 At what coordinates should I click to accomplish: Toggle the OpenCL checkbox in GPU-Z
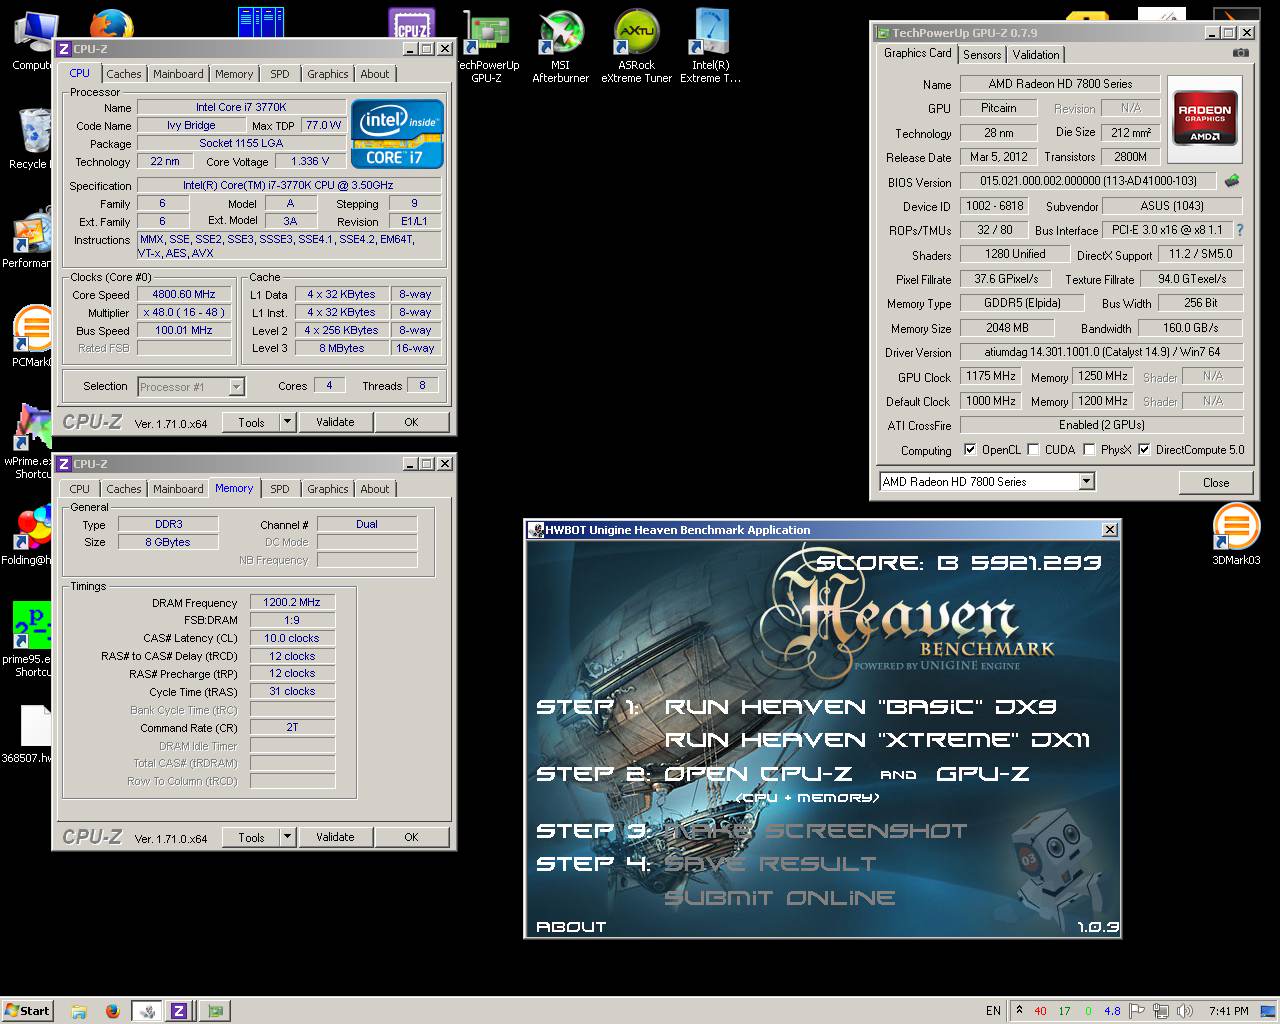[x=969, y=450]
